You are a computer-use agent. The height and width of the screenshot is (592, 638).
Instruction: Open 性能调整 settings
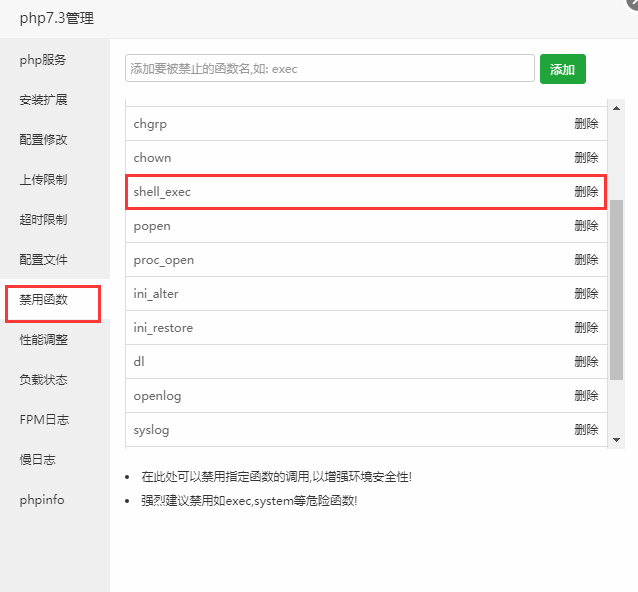43,340
